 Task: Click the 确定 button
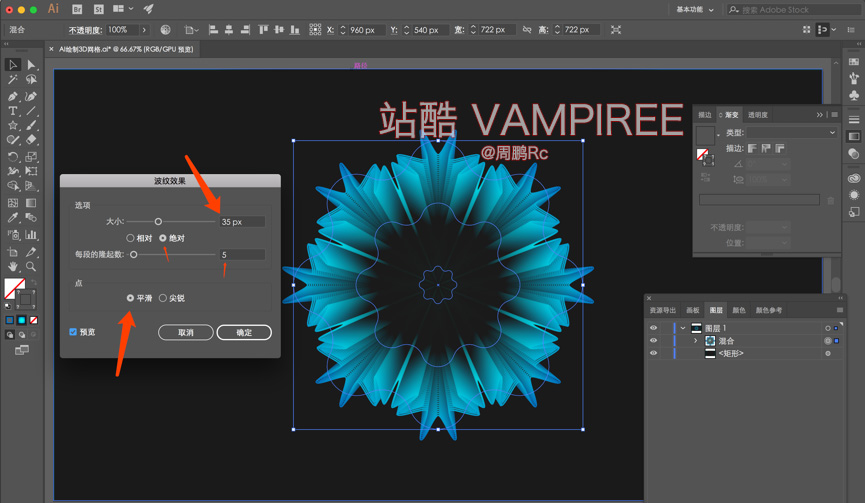(244, 333)
